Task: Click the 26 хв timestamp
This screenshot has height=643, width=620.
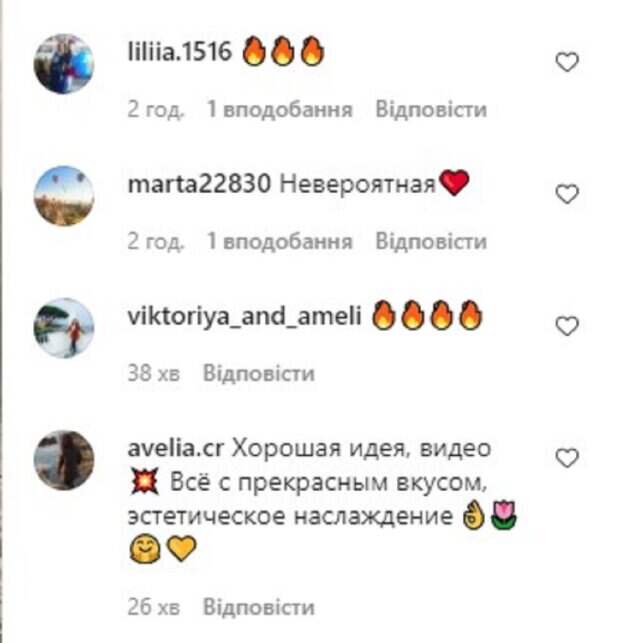Action: 154,607
